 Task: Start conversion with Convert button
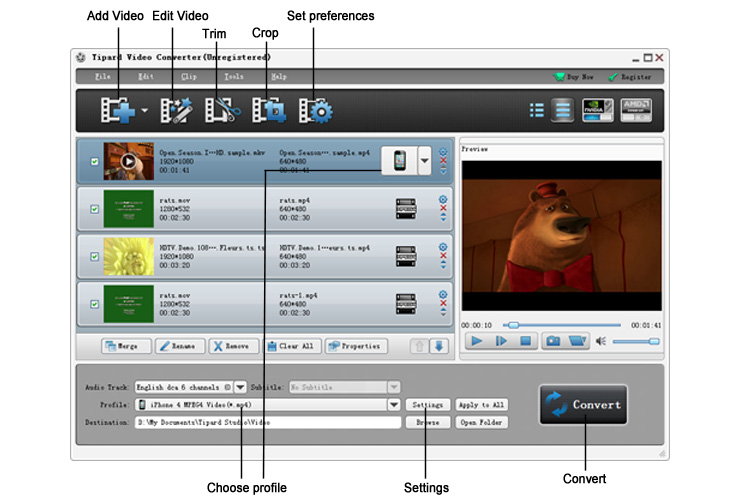pos(583,405)
